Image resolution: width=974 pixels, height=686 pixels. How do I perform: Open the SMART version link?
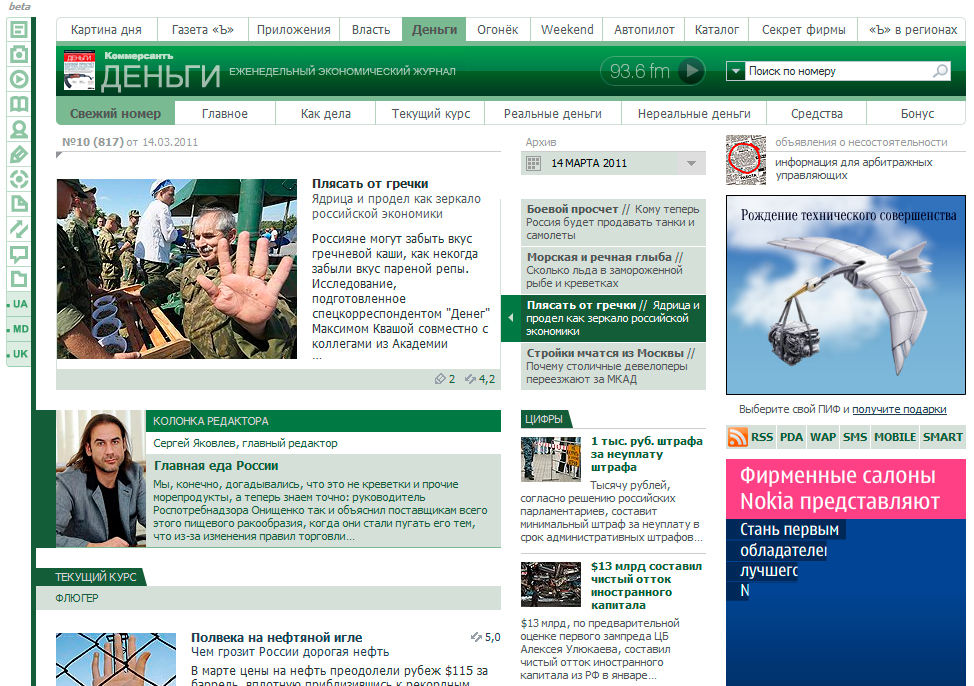point(942,437)
